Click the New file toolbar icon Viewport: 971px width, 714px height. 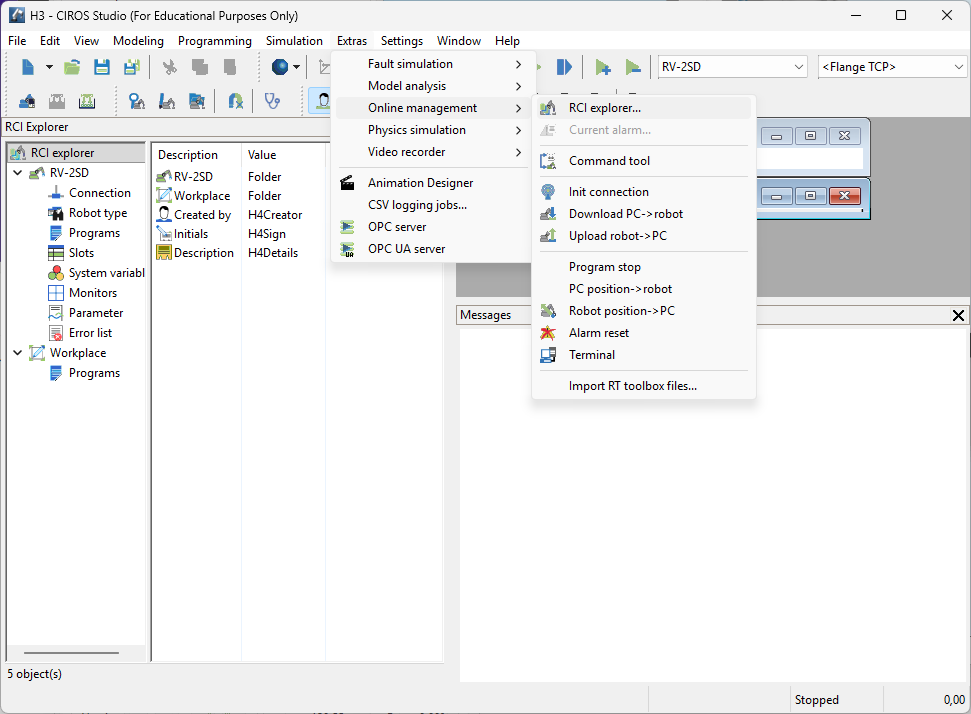click(28, 67)
